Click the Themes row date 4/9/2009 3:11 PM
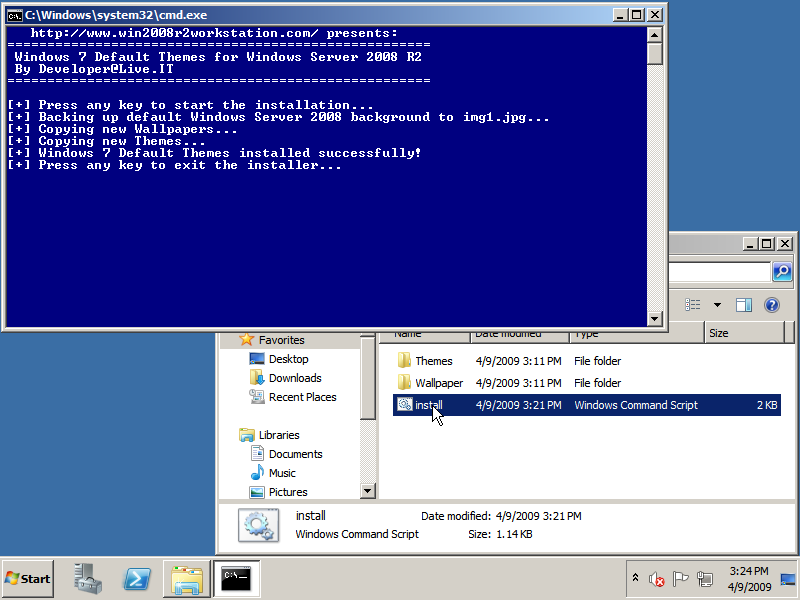The width and height of the screenshot is (800, 600). pos(518,361)
